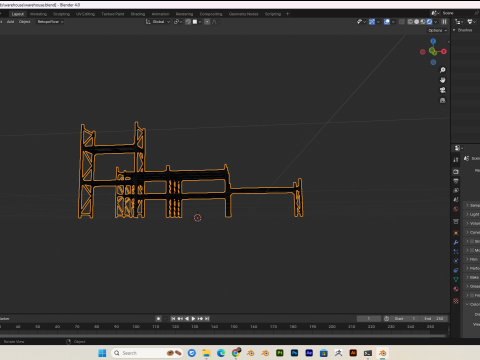Click the End frame field

point(434,319)
